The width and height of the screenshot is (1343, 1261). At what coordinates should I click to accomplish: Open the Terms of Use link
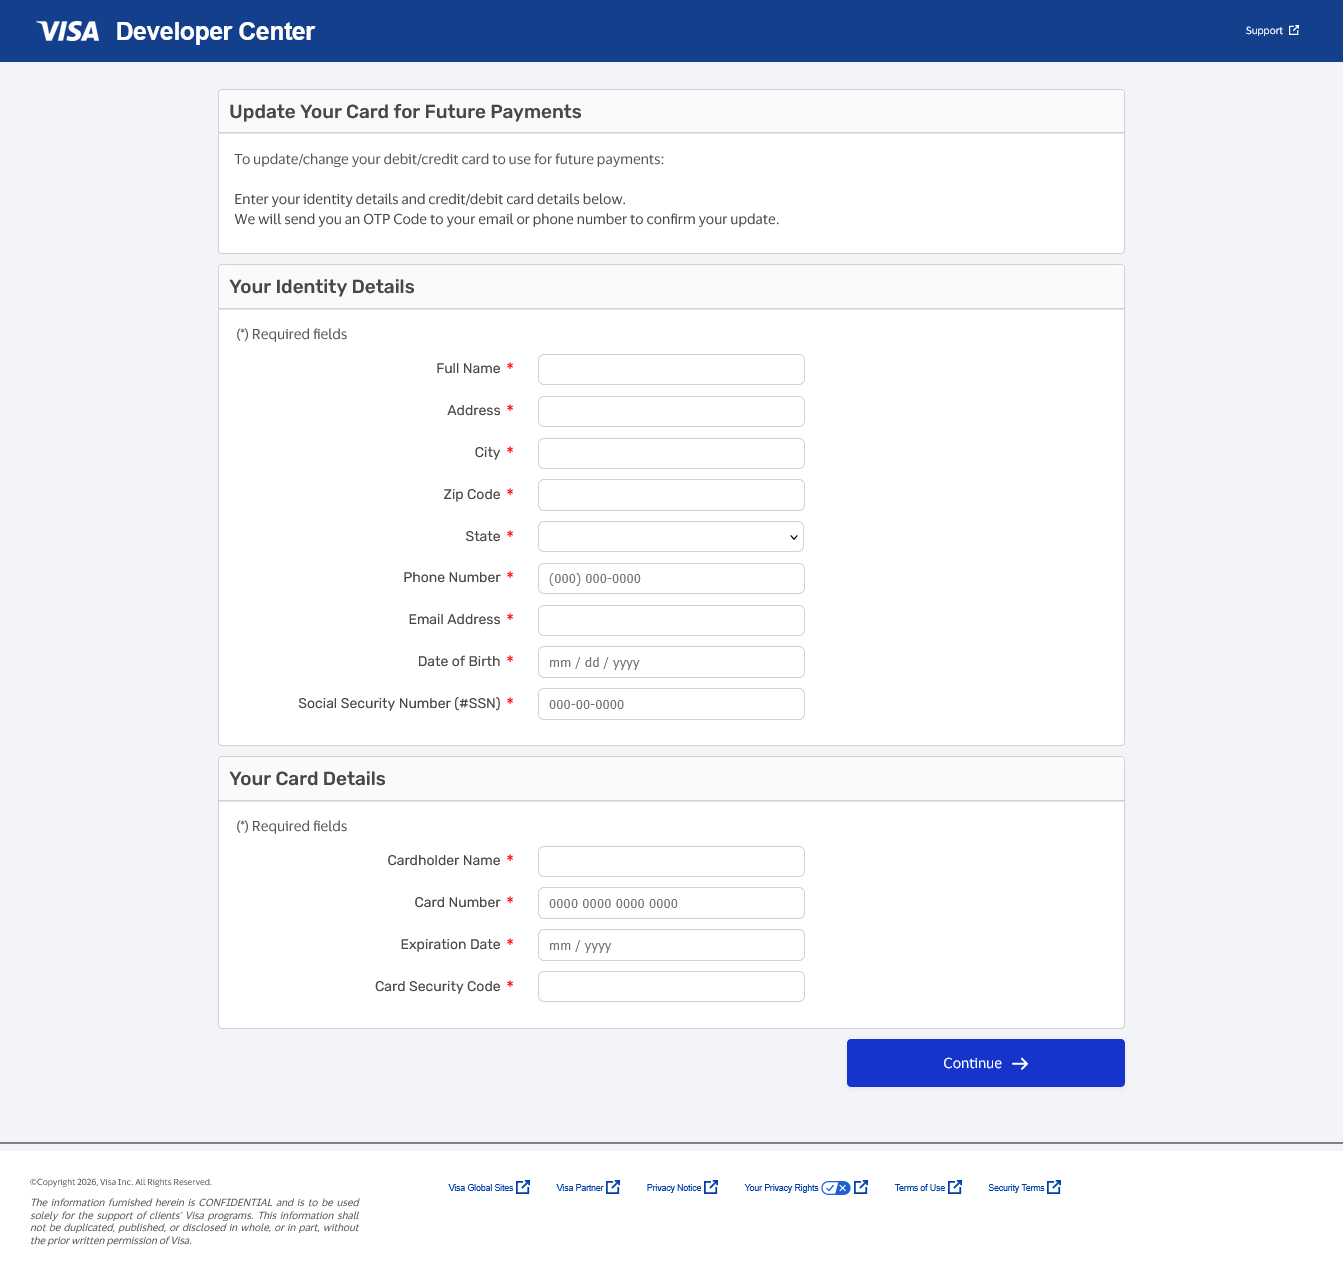tap(920, 1188)
